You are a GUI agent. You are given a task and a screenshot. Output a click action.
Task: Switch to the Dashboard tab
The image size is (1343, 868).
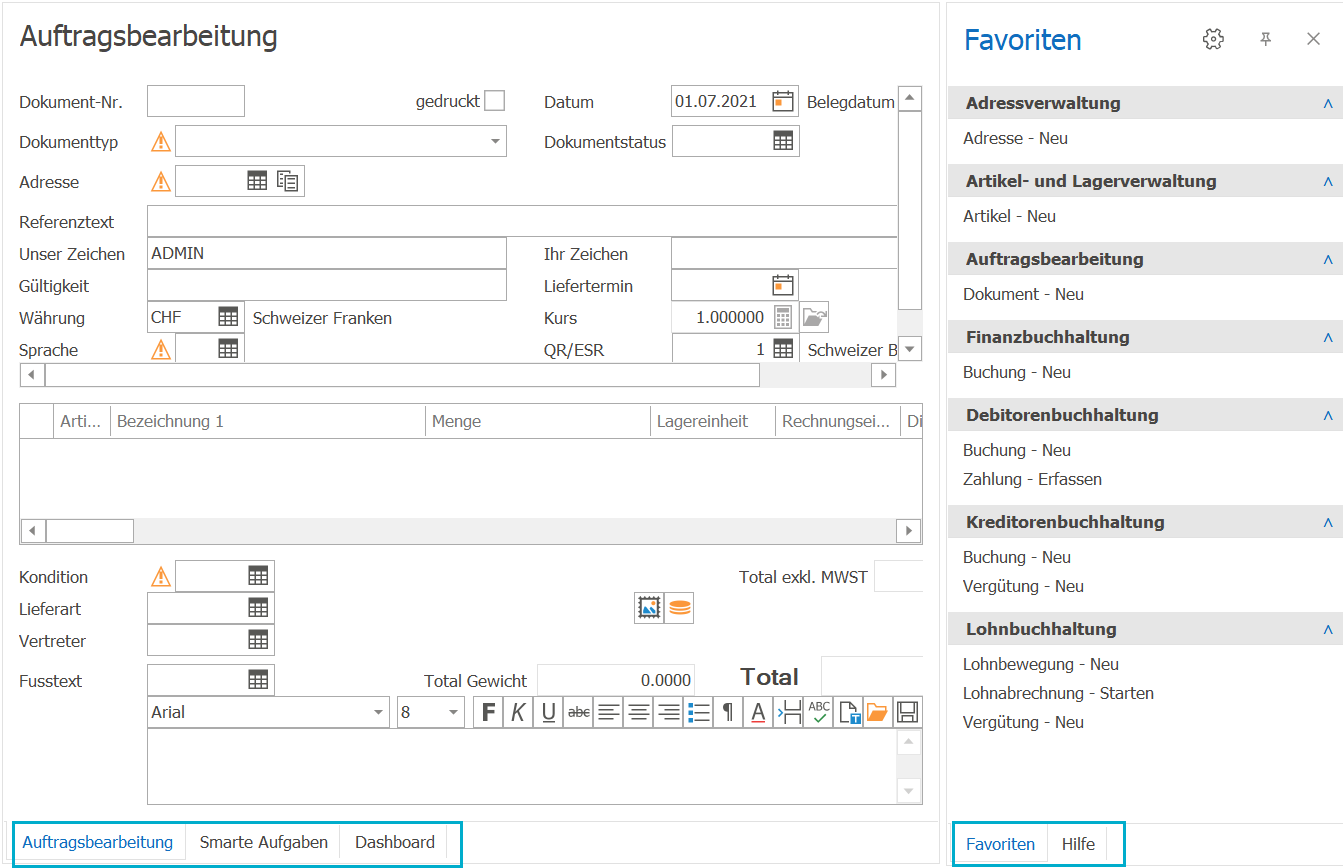[x=395, y=842]
